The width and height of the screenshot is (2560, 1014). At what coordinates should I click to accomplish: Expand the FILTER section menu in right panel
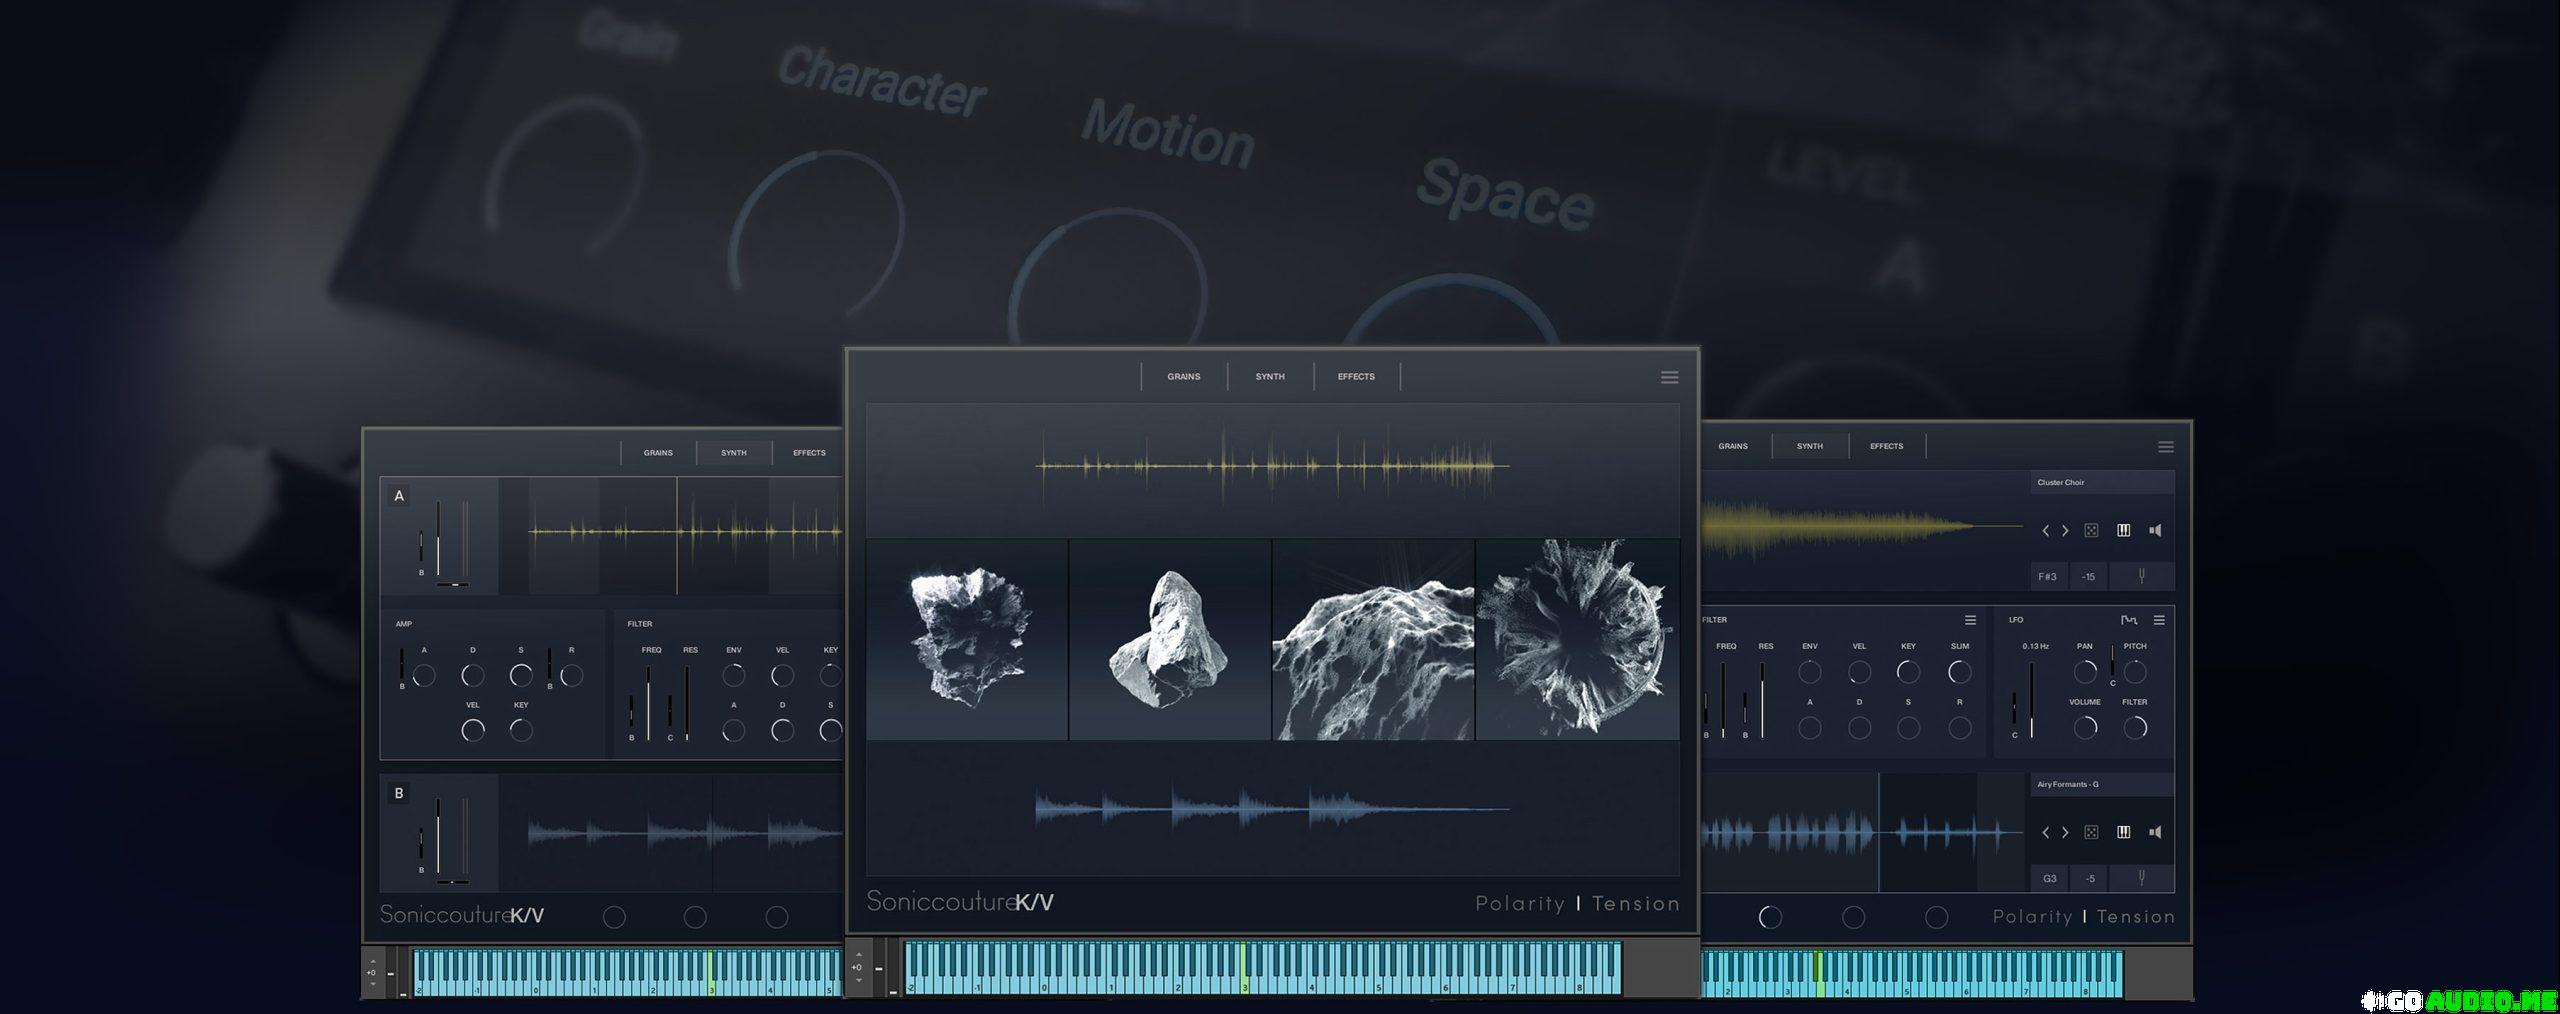point(1970,620)
